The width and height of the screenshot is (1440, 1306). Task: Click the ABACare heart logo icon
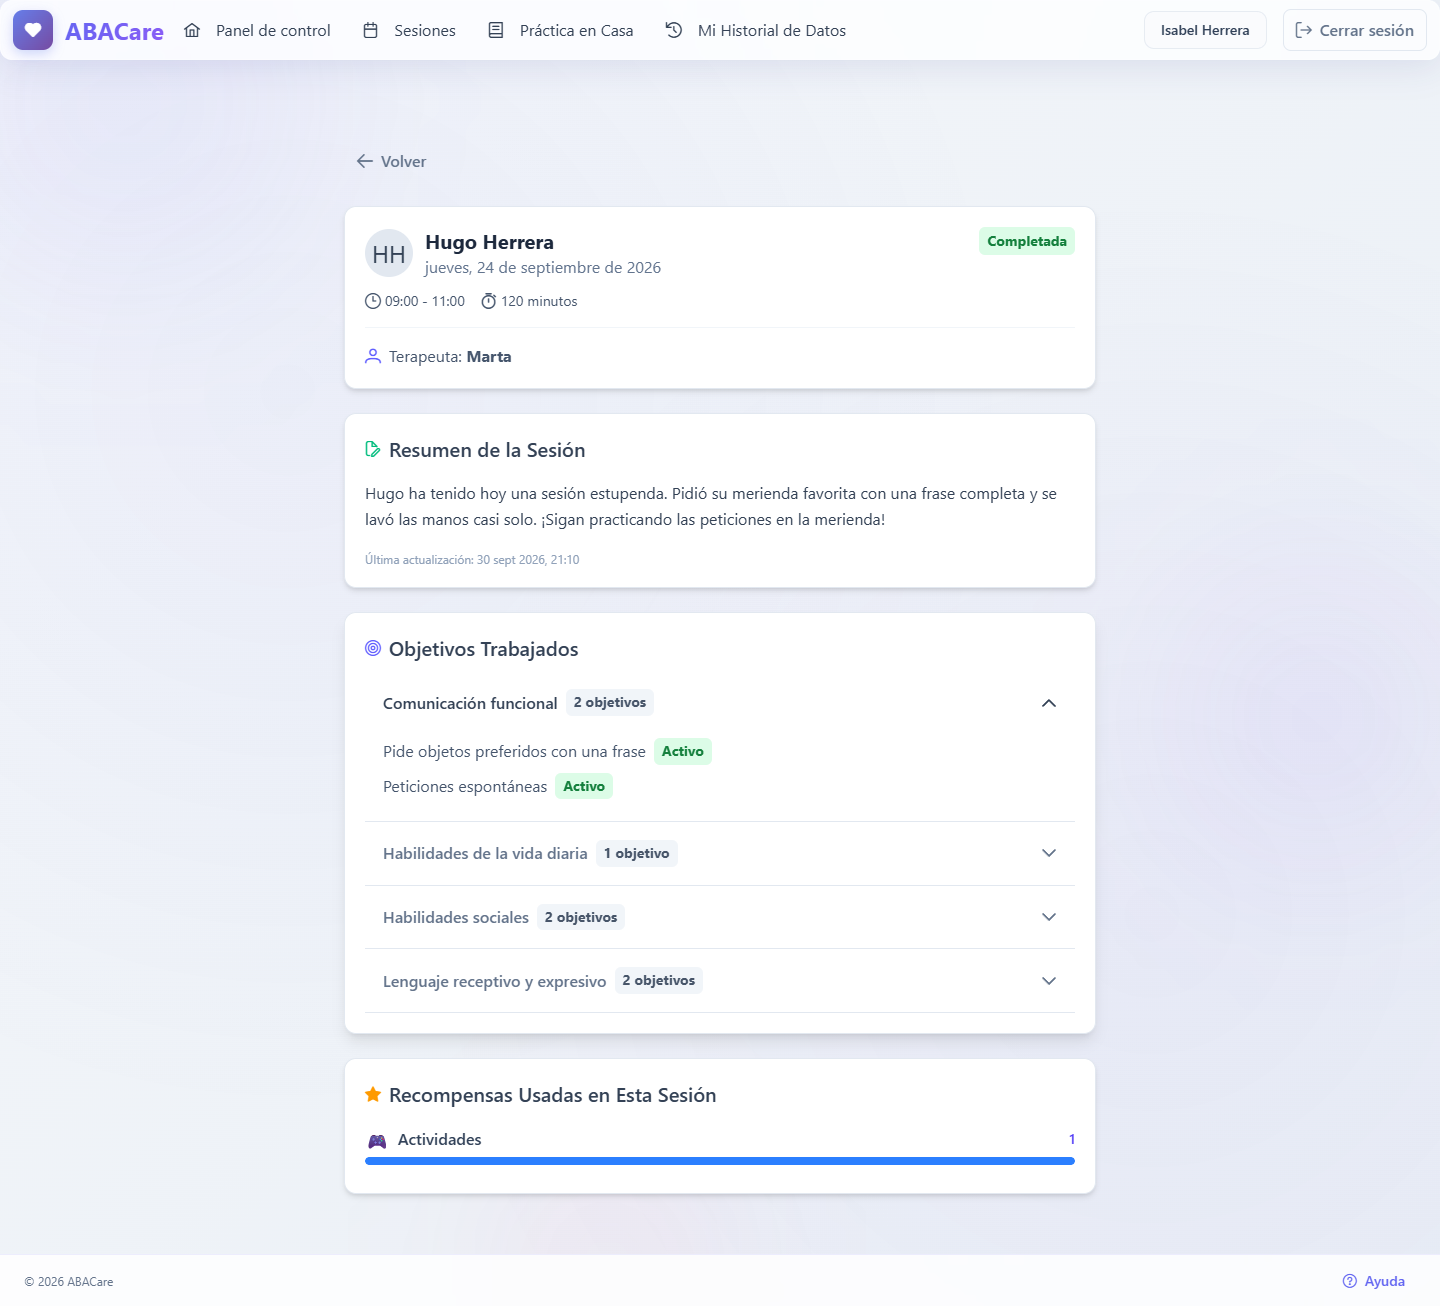pyautogui.click(x=33, y=30)
